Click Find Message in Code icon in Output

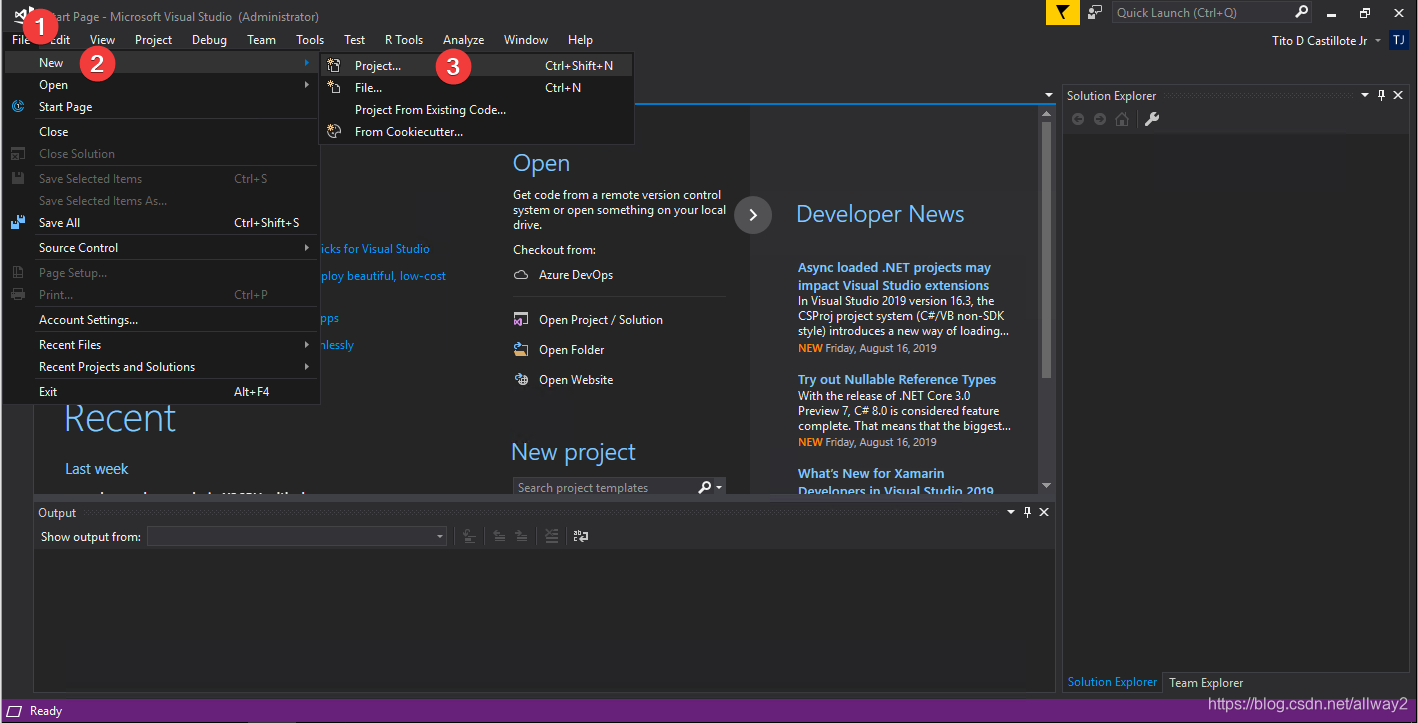tap(468, 536)
